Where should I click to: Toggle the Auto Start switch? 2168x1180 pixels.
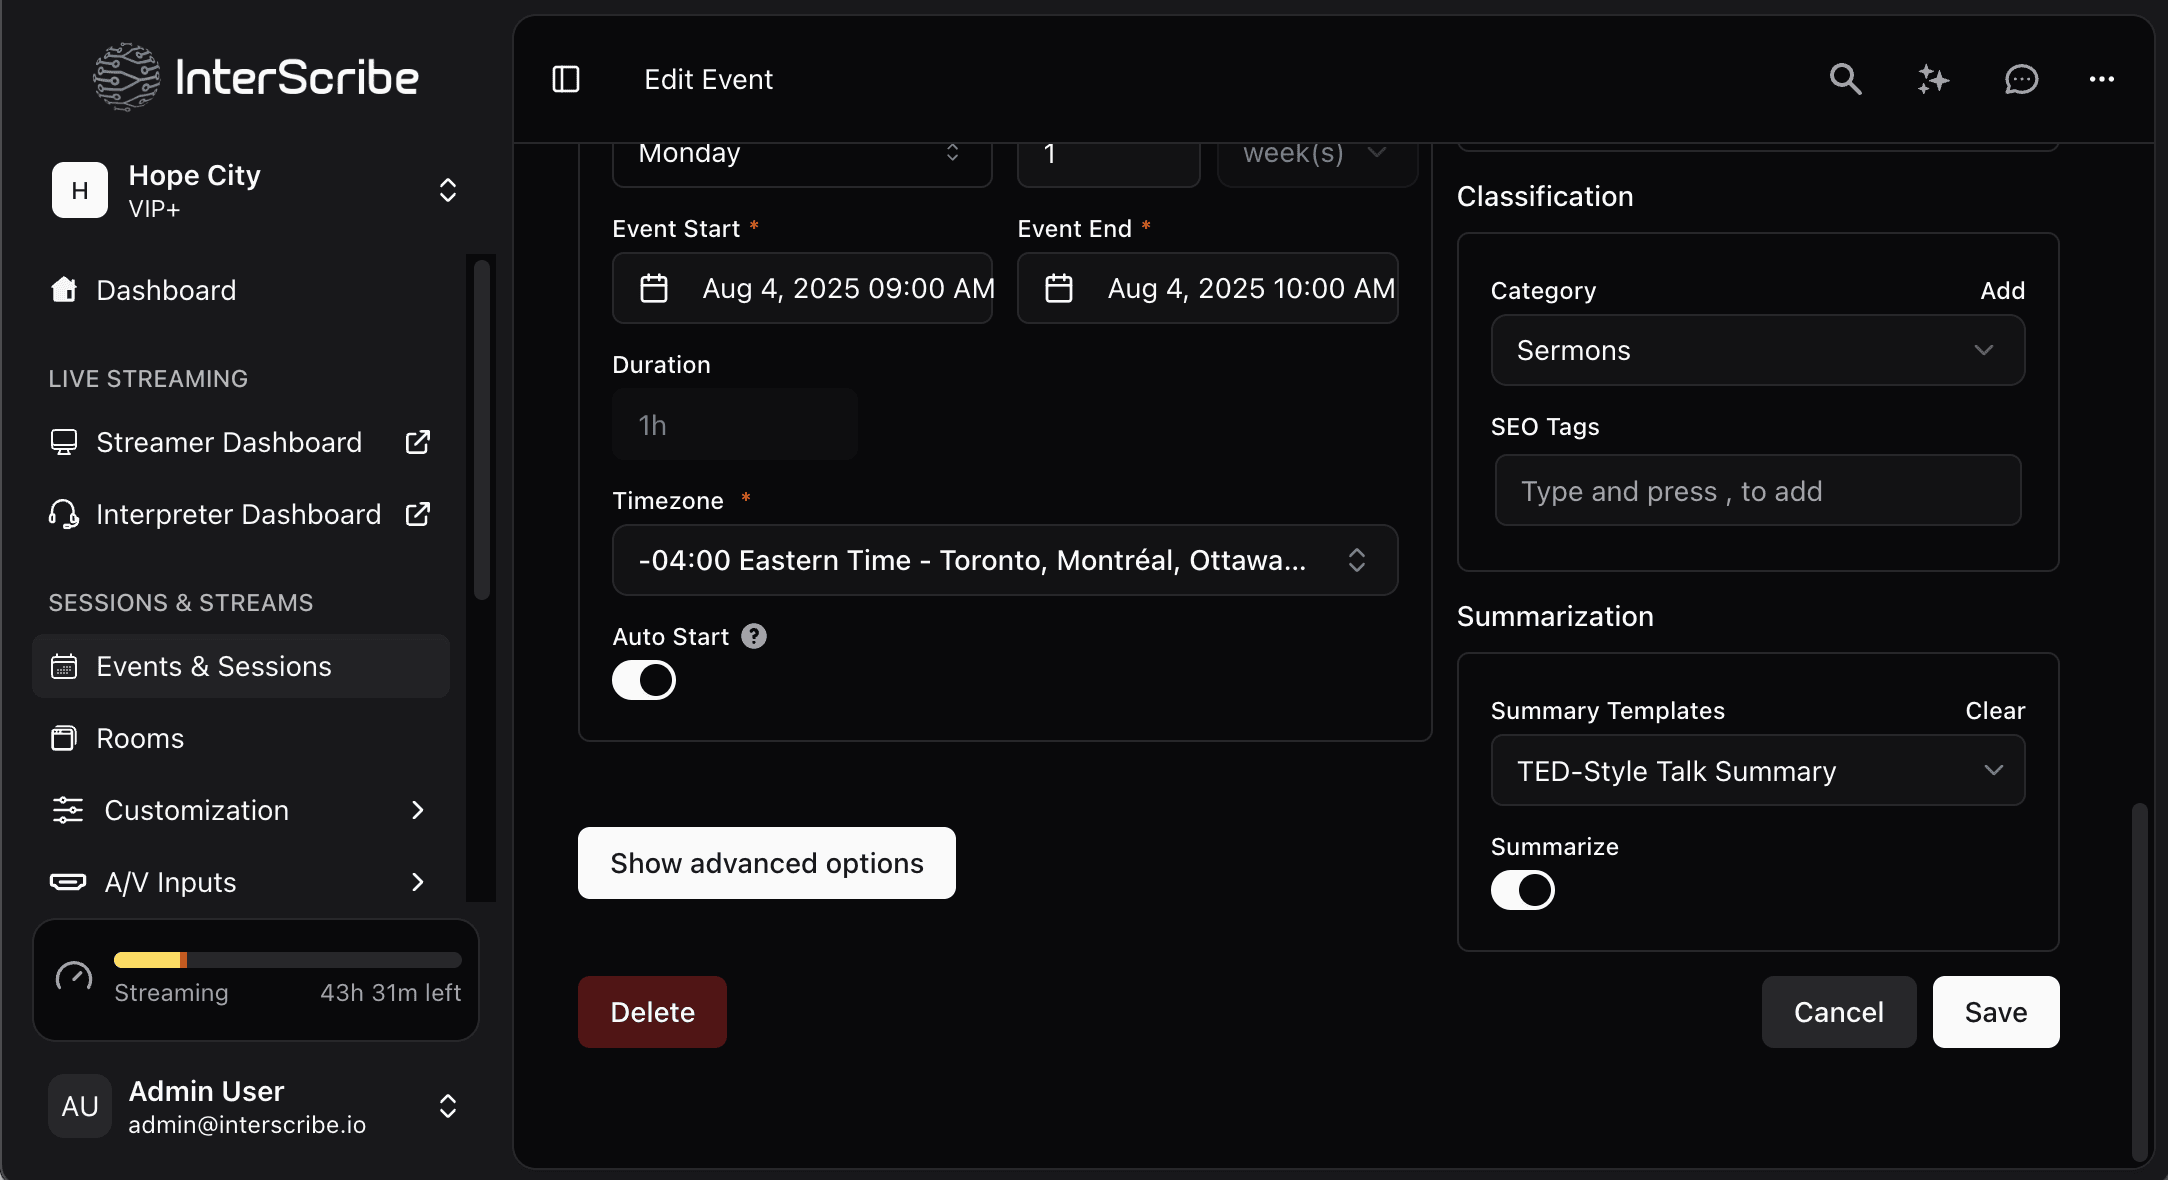tap(644, 680)
